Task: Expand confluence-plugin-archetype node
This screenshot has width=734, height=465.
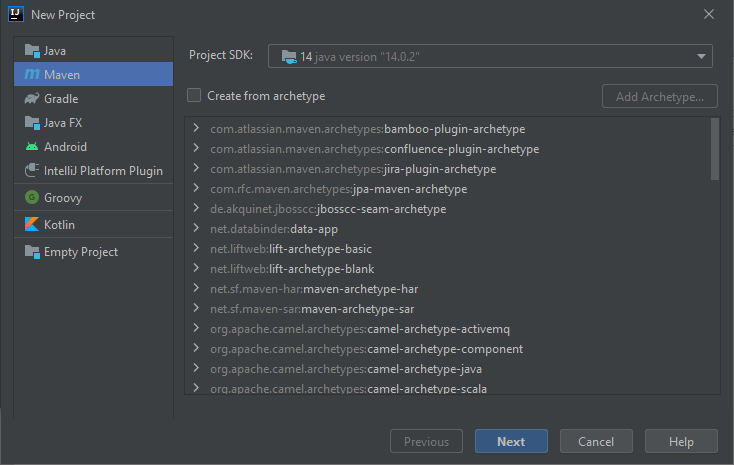Action: click(x=196, y=148)
